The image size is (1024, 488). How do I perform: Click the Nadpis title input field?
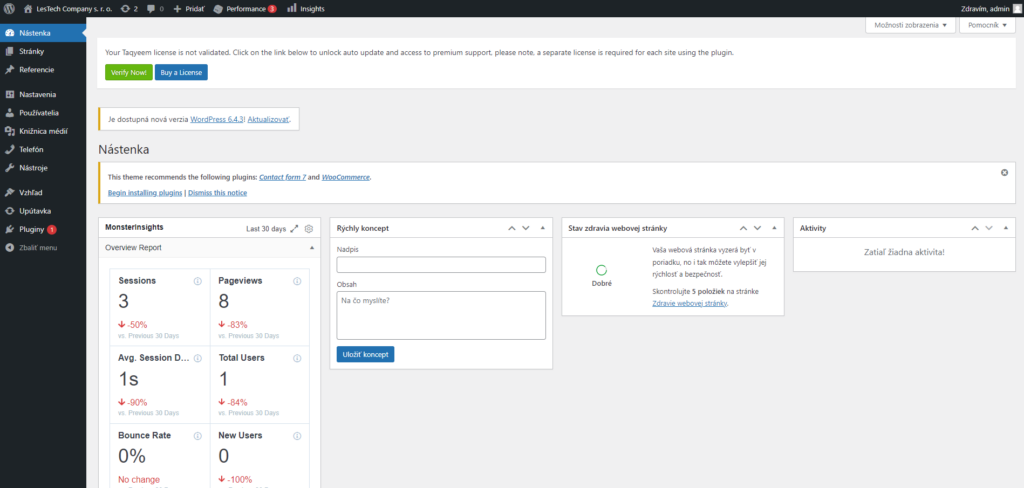point(441,265)
